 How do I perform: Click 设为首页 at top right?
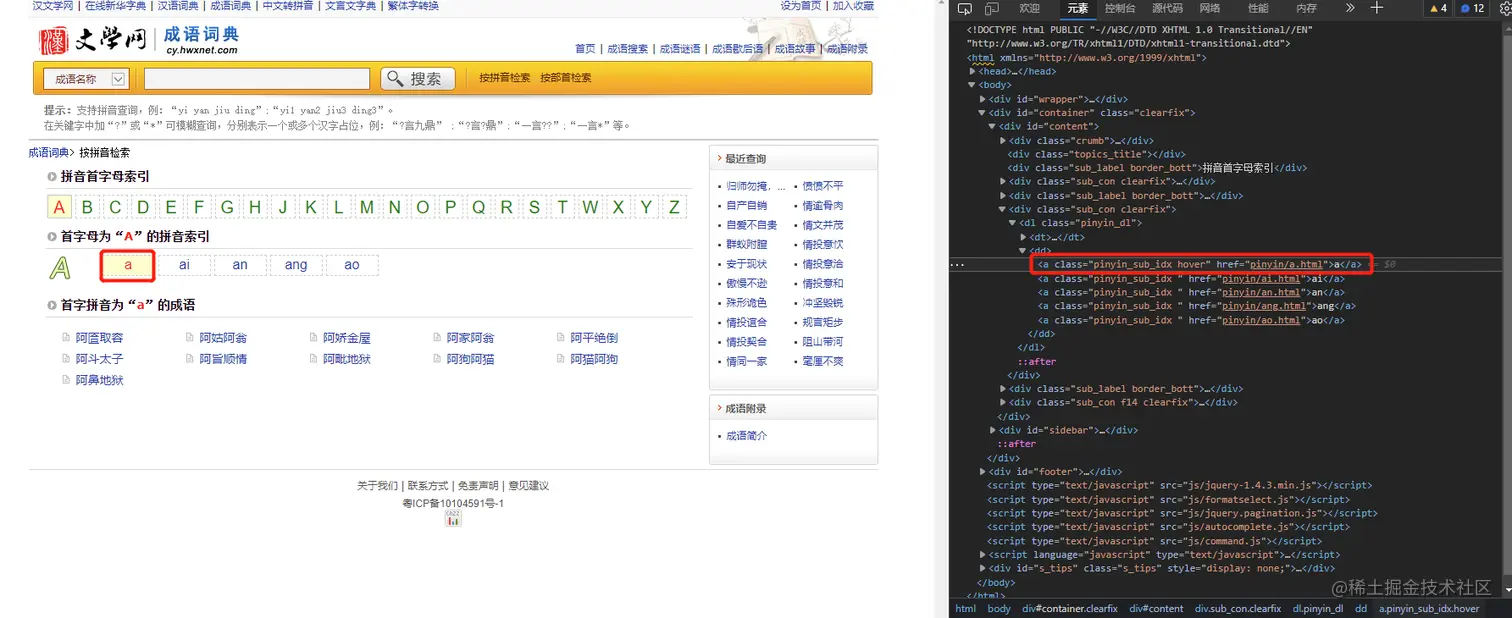(800, 6)
